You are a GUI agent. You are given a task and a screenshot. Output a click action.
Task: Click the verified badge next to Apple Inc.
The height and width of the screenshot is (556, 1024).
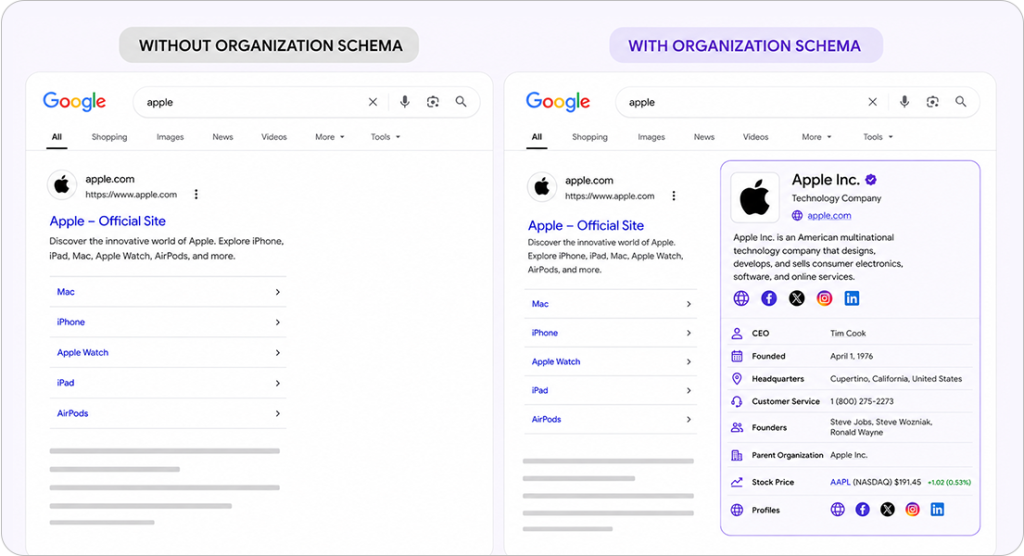pyautogui.click(x=871, y=180)
